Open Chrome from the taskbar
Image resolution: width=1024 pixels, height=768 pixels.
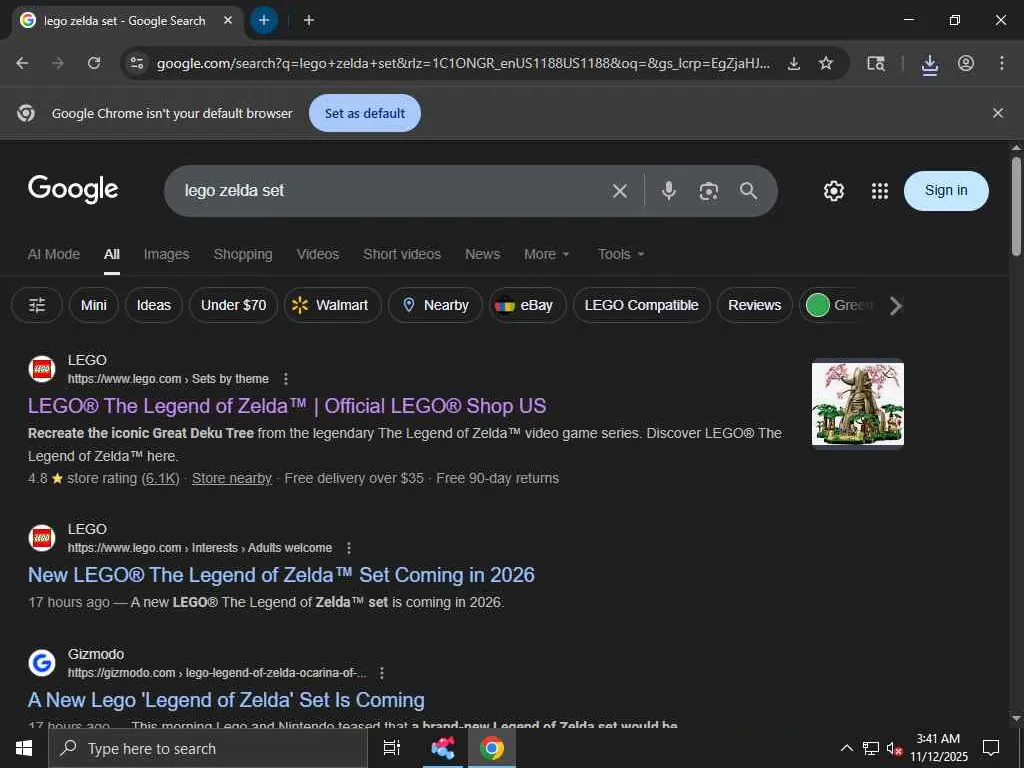pyautogui.click(x=492, y=748)
